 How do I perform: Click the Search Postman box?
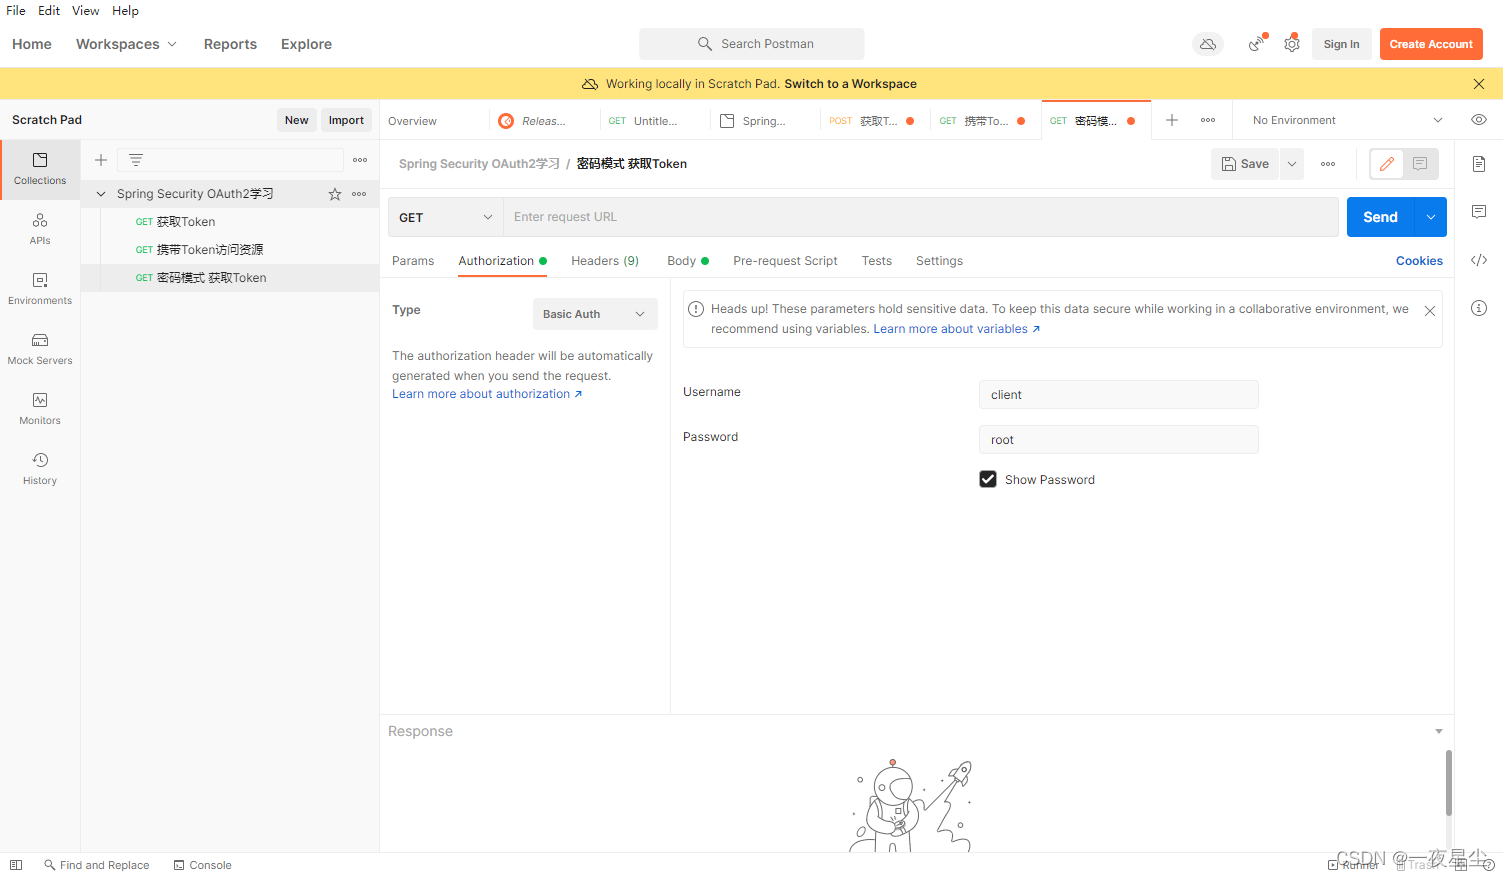[x=752, y=44]
